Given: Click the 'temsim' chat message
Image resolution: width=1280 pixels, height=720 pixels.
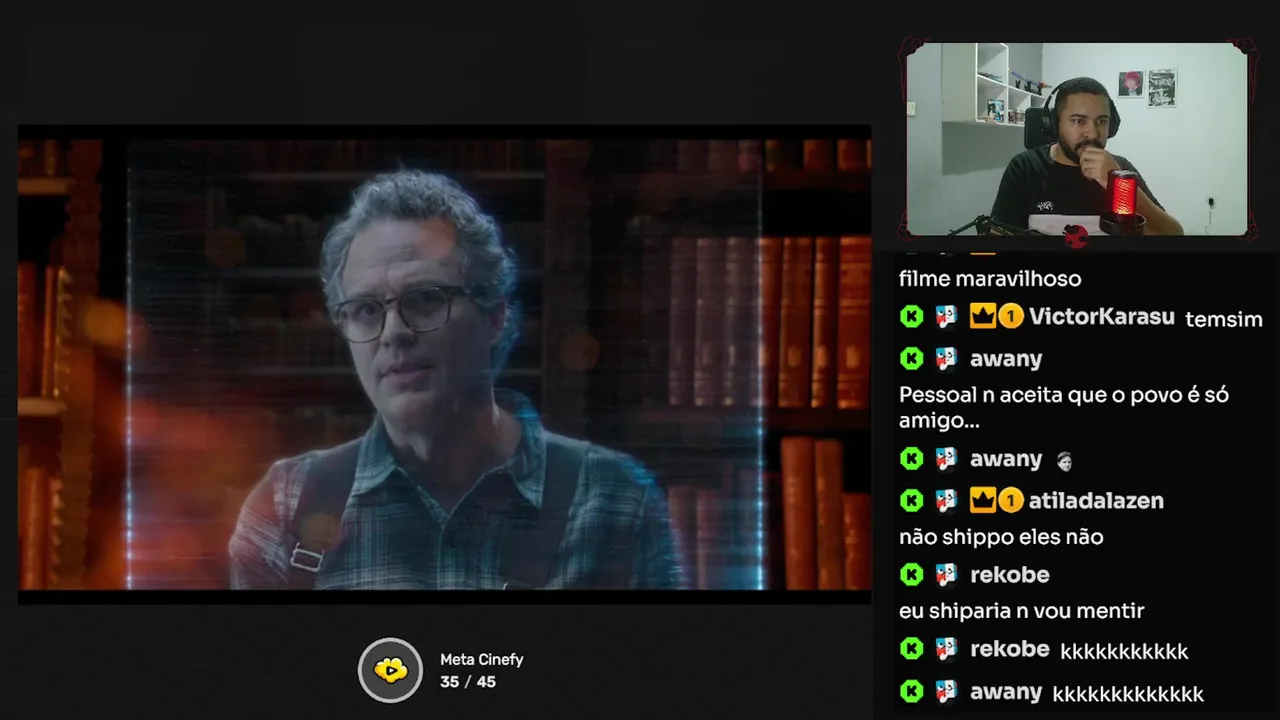Looking at the screenshot, I should coord(1224,320).
